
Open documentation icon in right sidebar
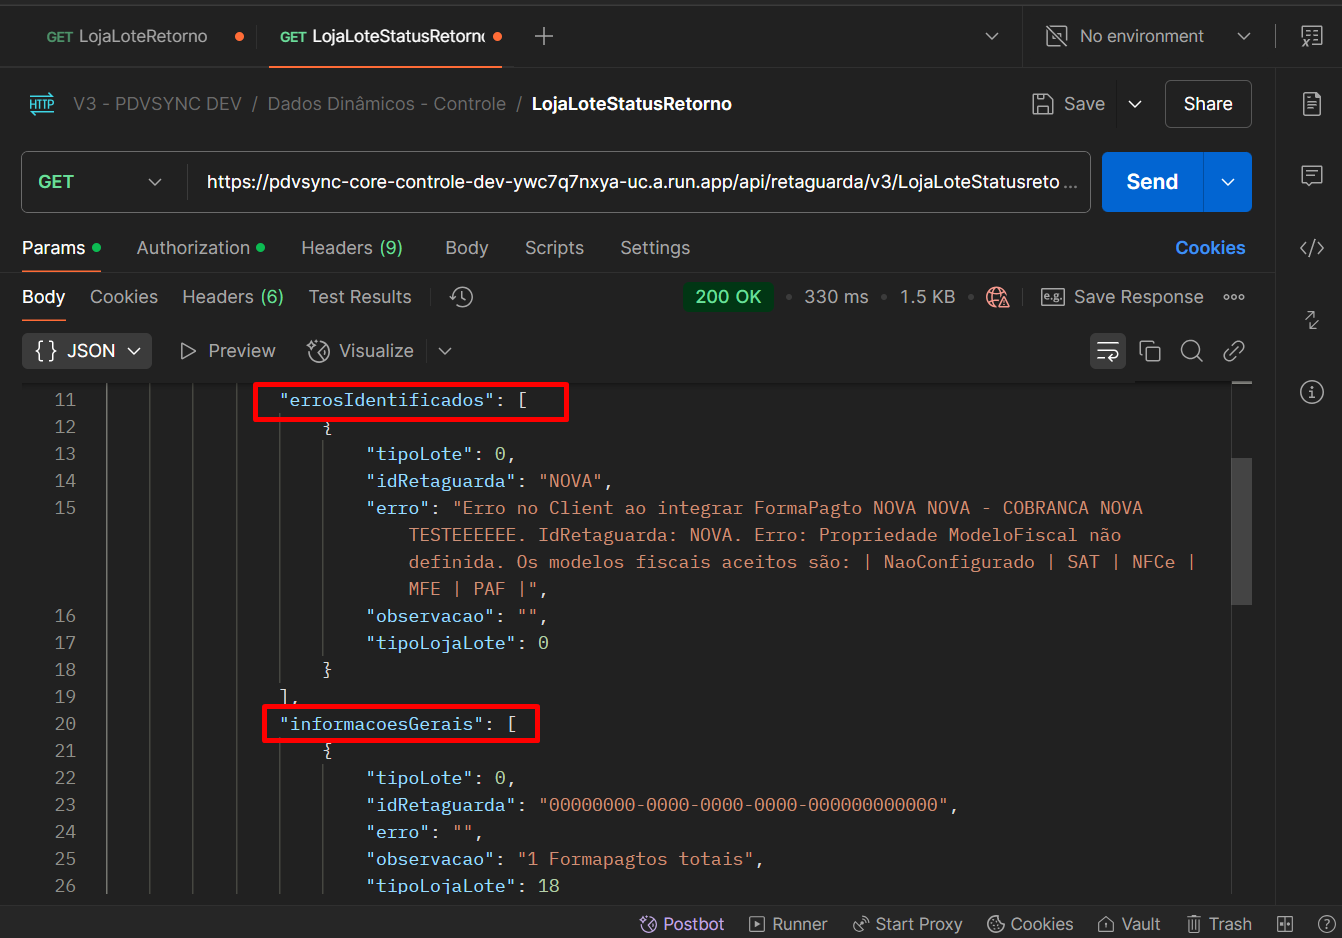[x=1312, y=104]
